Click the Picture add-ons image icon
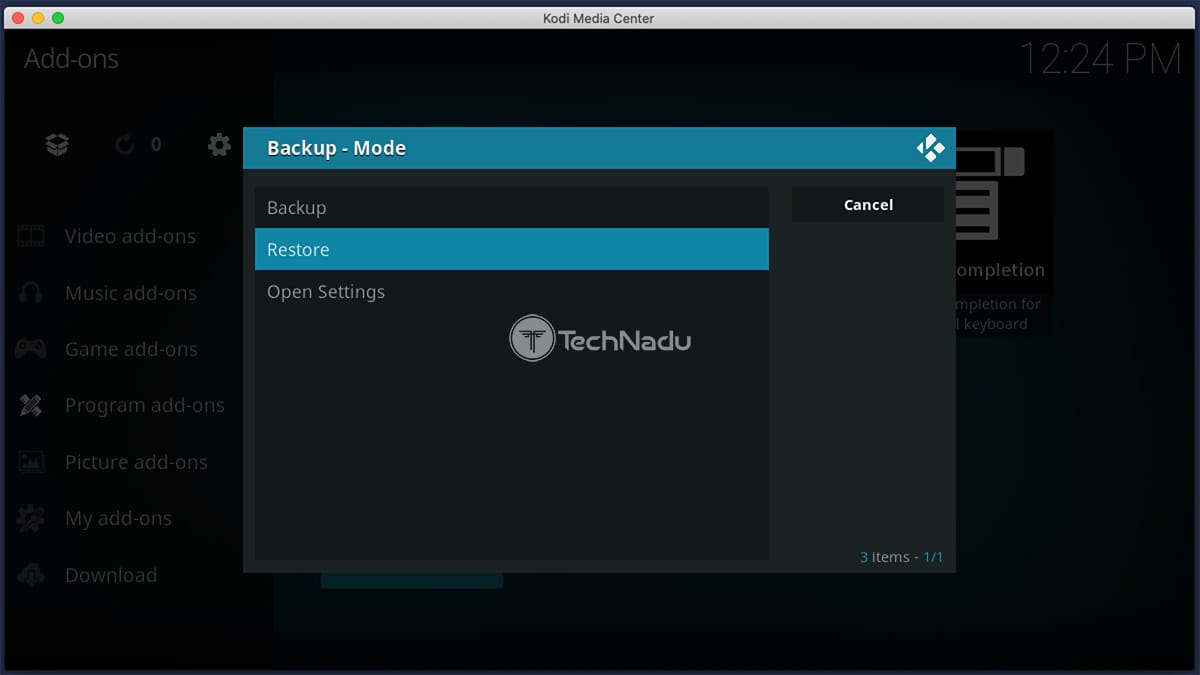 point(31,462)
